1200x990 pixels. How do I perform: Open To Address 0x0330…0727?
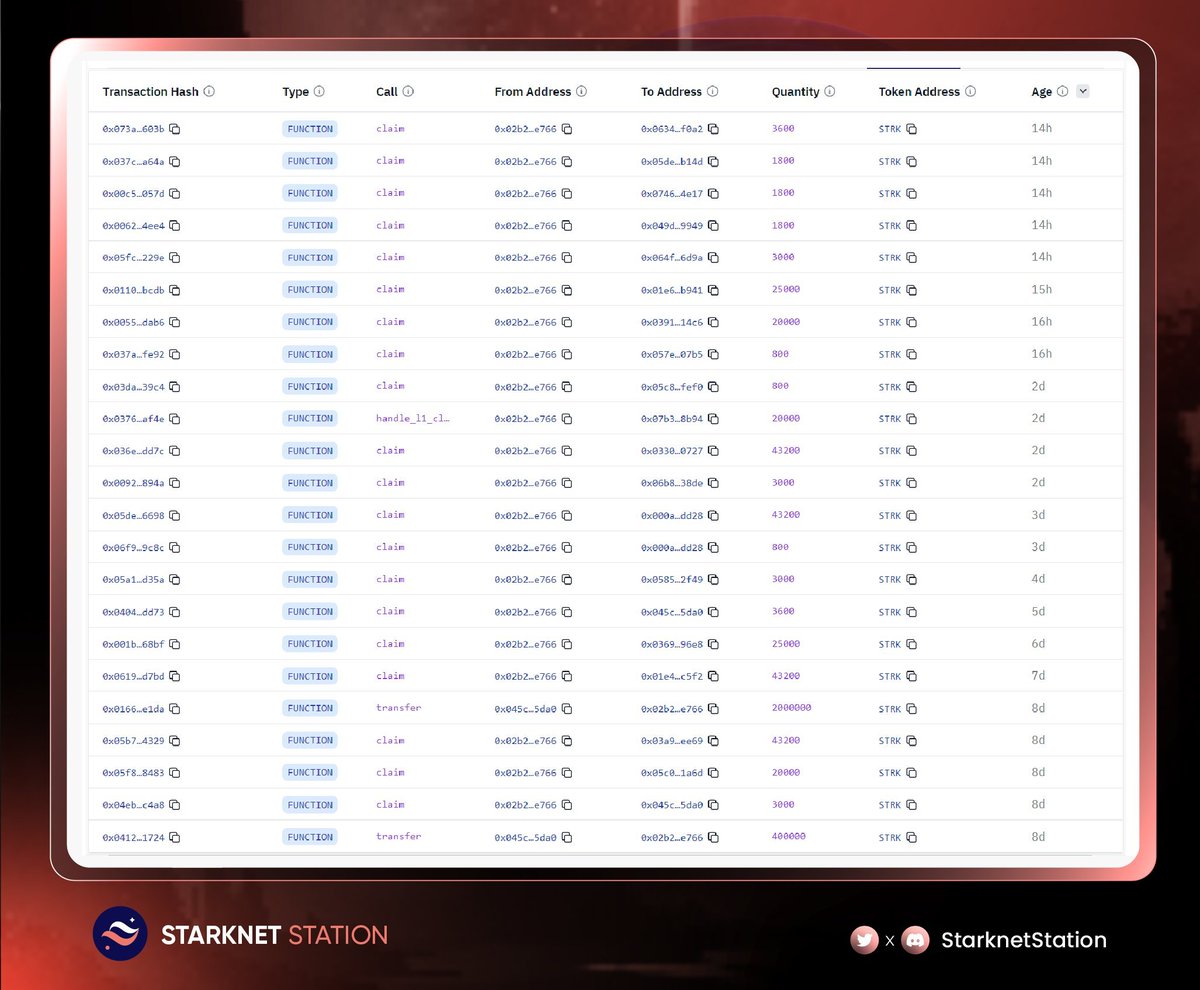672,451
